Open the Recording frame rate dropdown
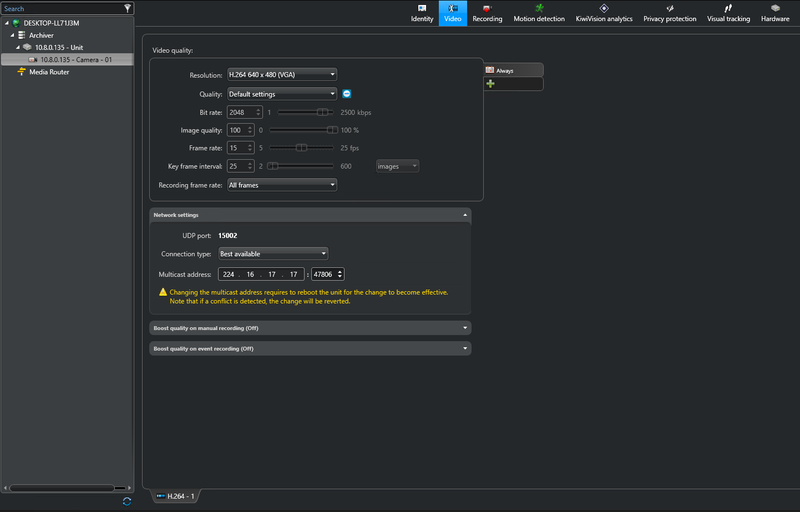 [x=281, y=184]
